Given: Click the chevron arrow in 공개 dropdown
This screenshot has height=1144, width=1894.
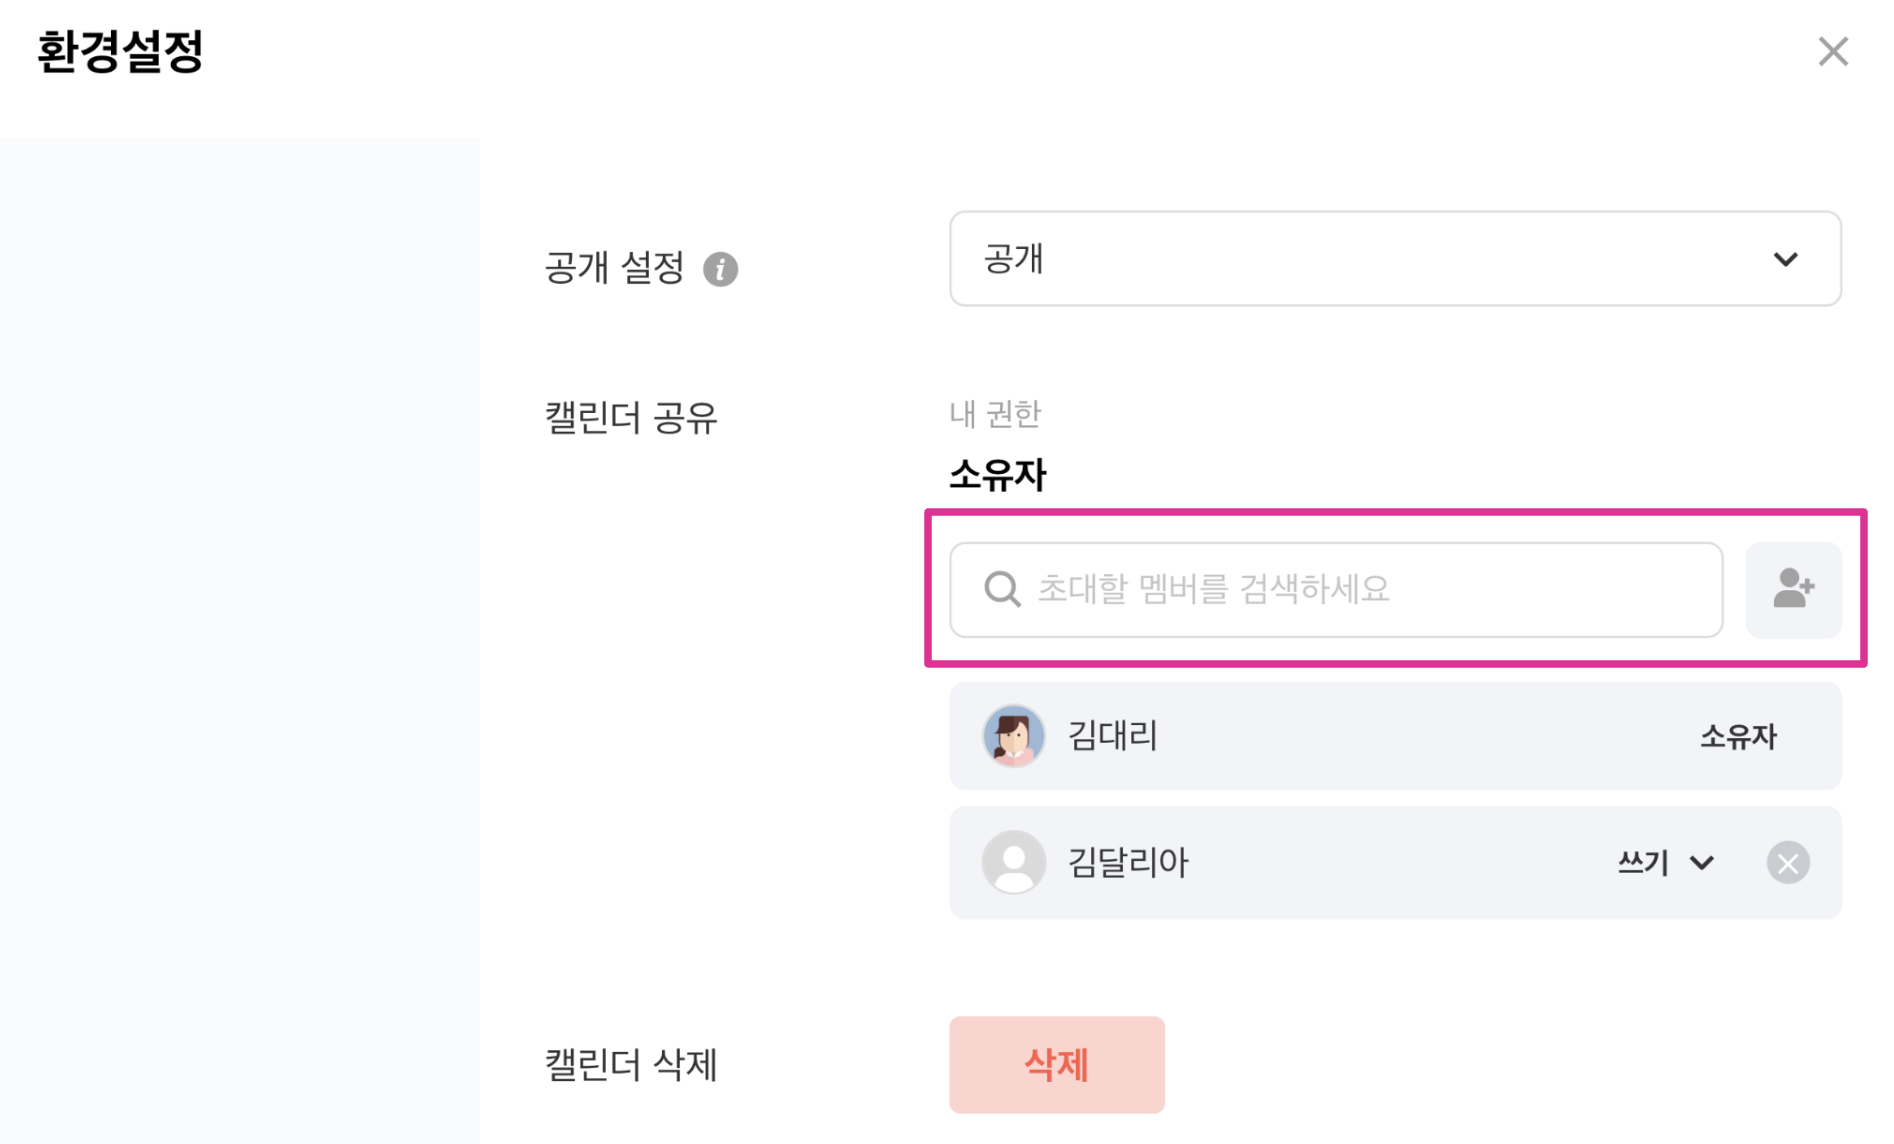Looking at the screenshot, I should (1785, 260).
